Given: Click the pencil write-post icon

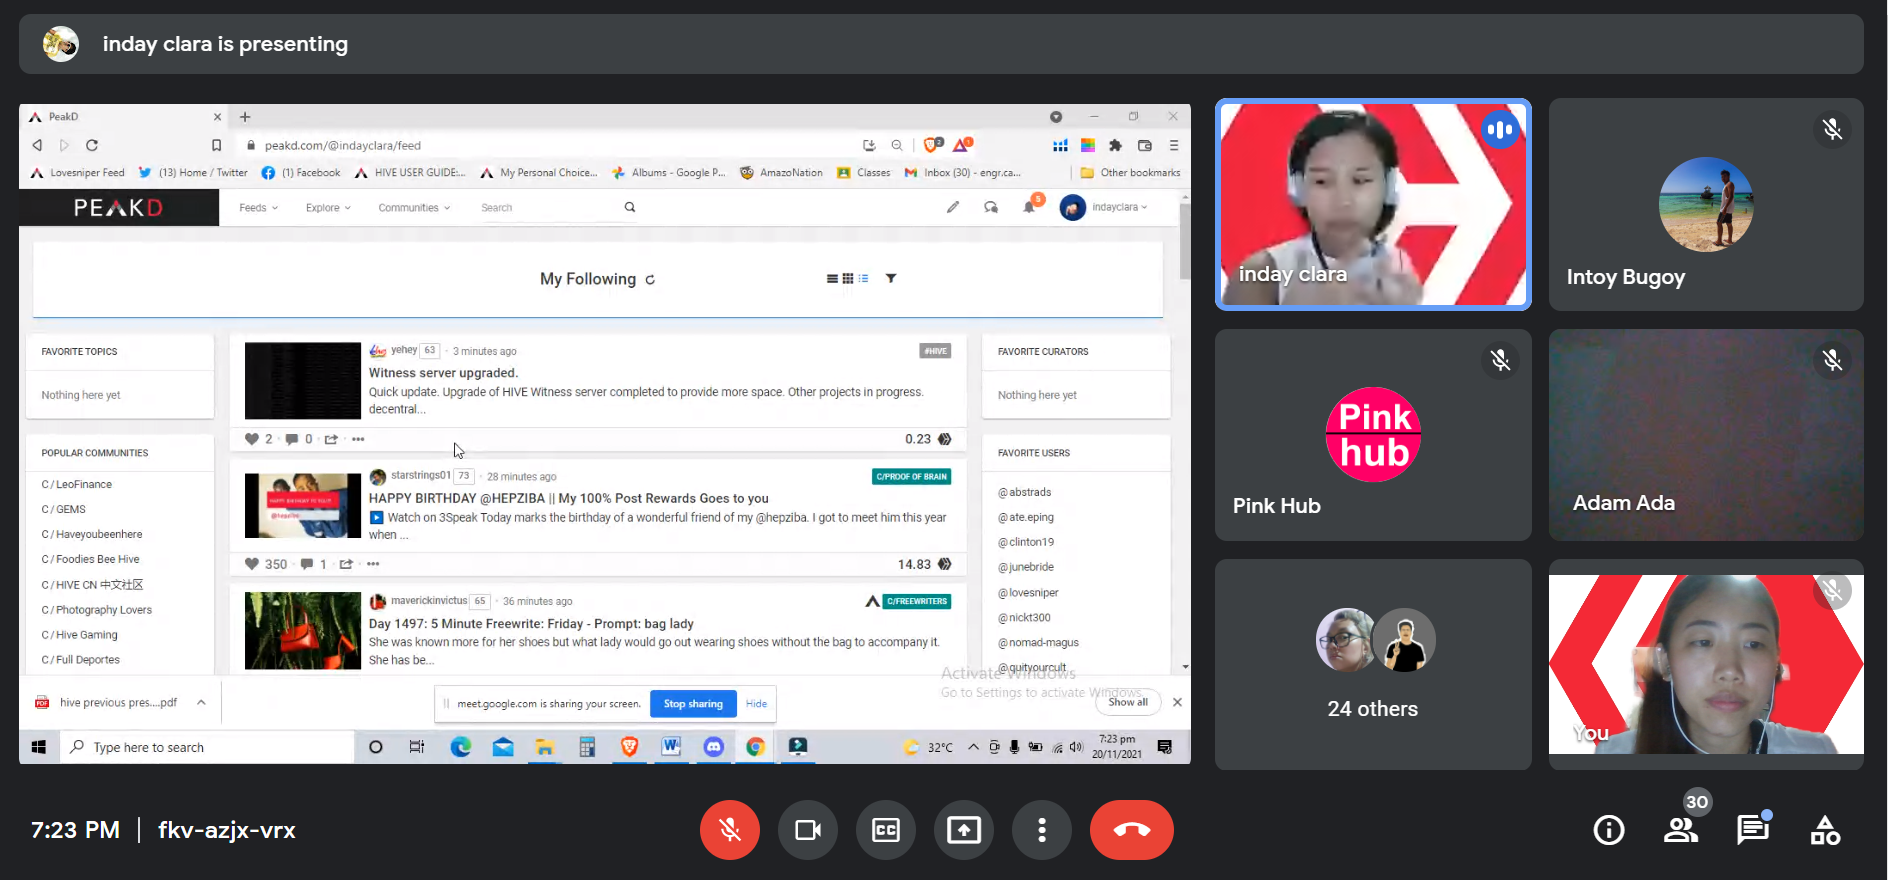Looking at the screenshot, I should pos(953,207).
